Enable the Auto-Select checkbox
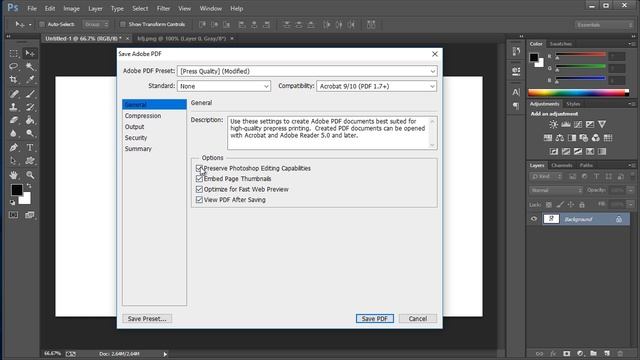640x360 pixels. tap(42, 24)
